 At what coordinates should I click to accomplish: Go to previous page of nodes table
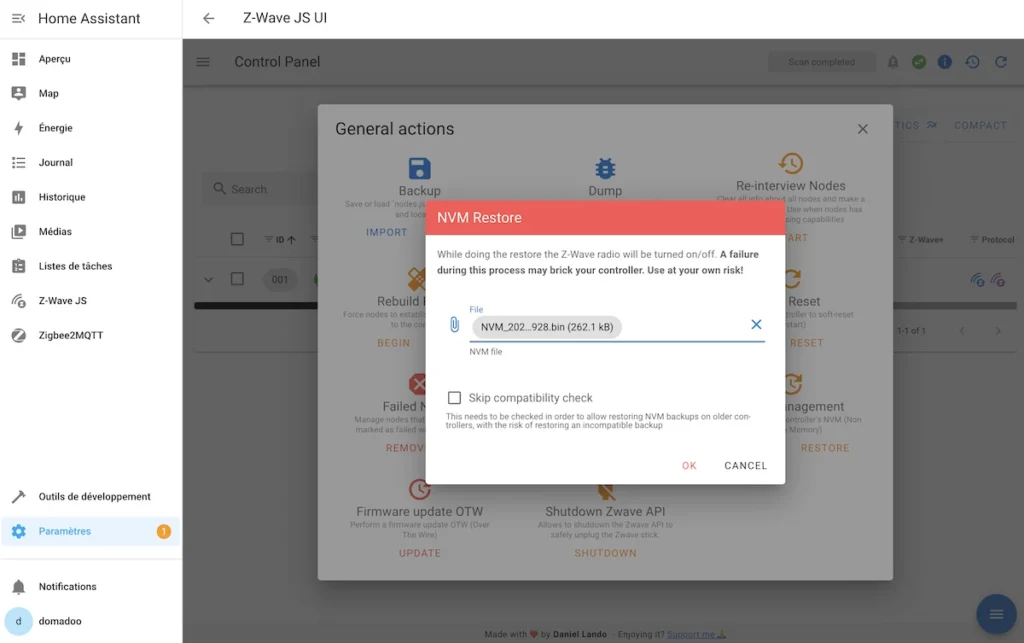[962, 331]
